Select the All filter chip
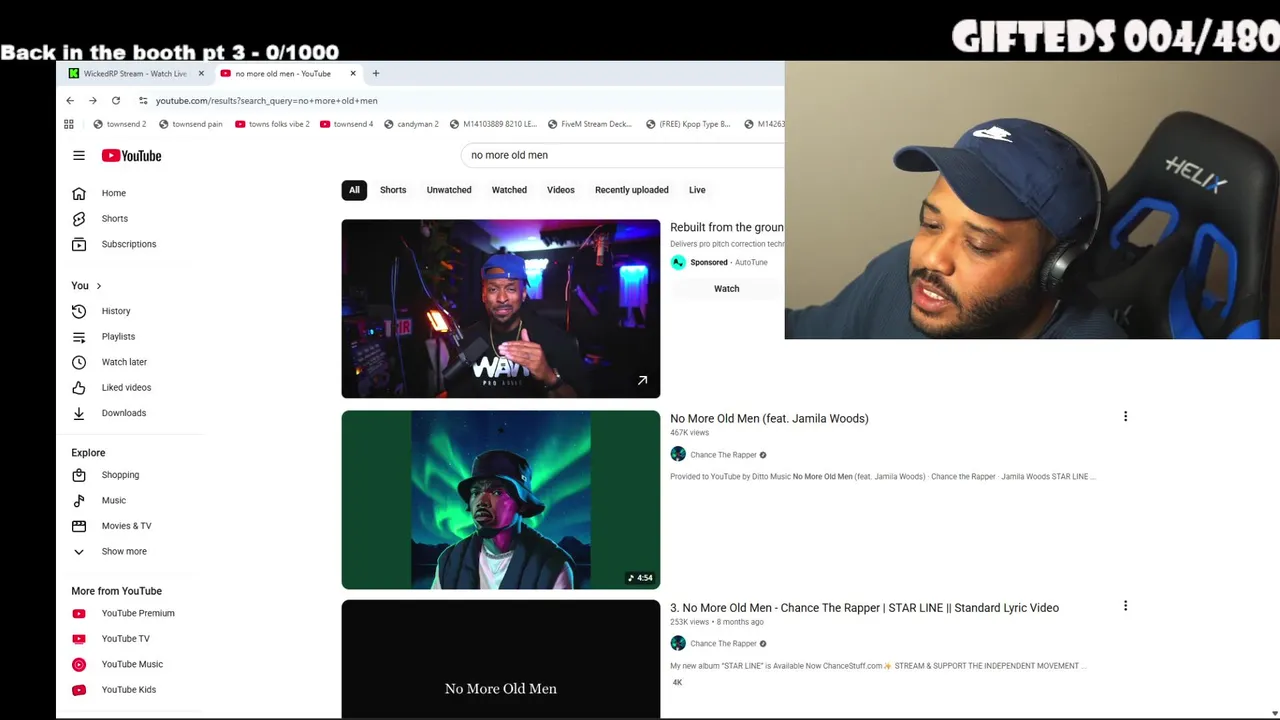 [x=354, y=190]
